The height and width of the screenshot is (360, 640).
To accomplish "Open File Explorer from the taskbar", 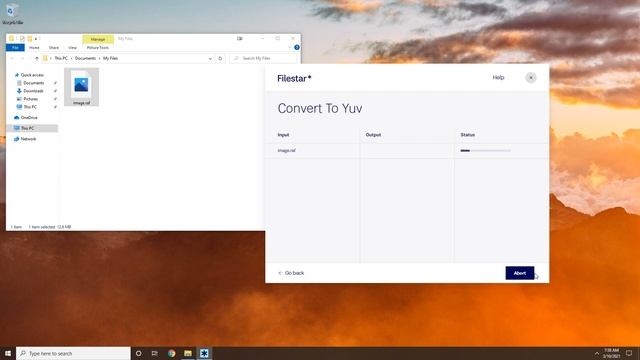I will (x=188, y=353).
